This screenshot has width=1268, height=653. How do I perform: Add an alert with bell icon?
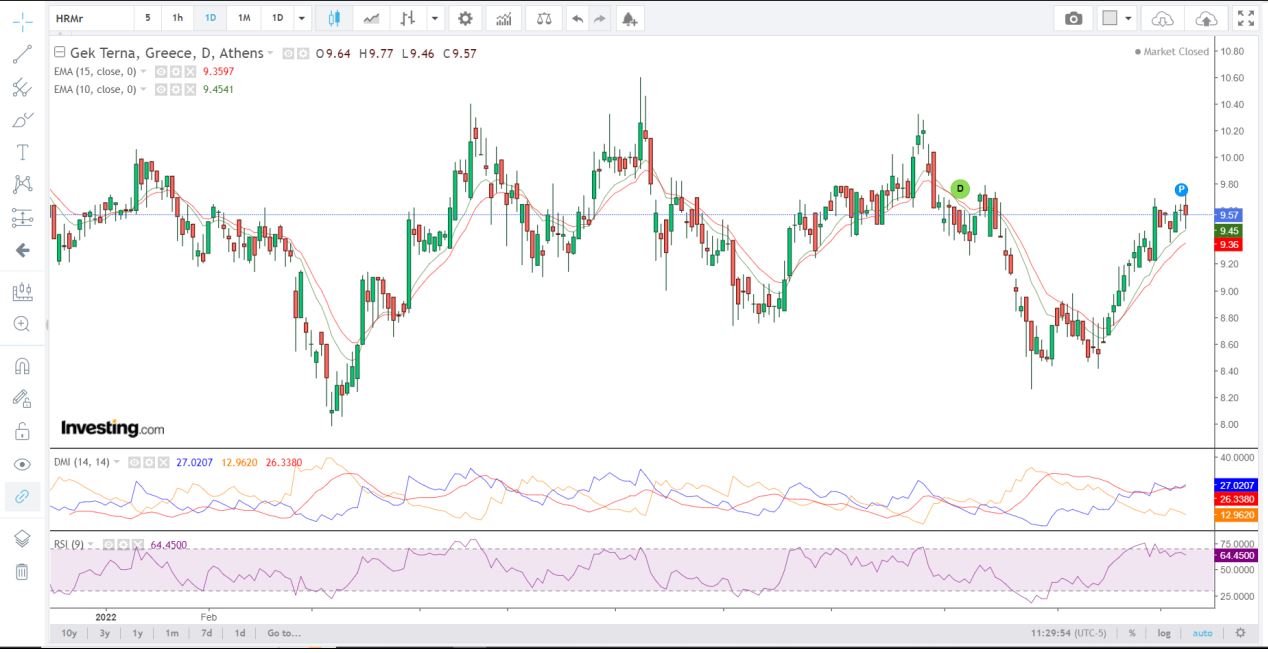(x=628, y=18)
